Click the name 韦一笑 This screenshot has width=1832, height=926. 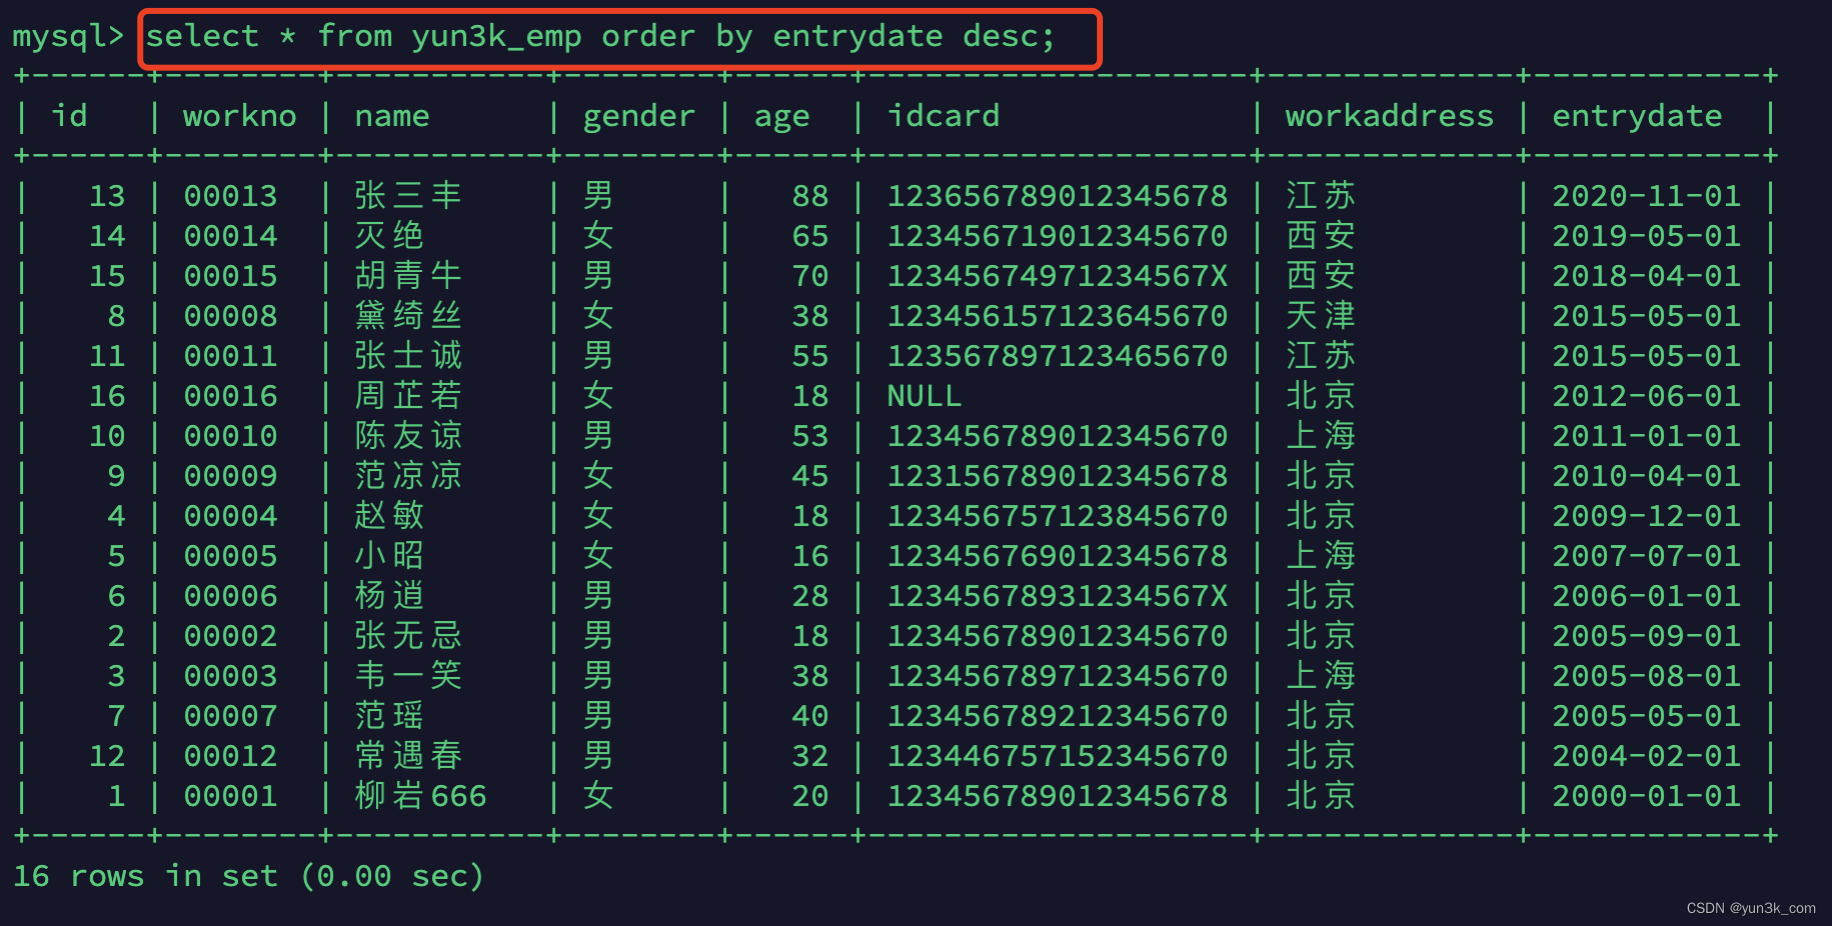pyautogui.click(x=408, y=676)
